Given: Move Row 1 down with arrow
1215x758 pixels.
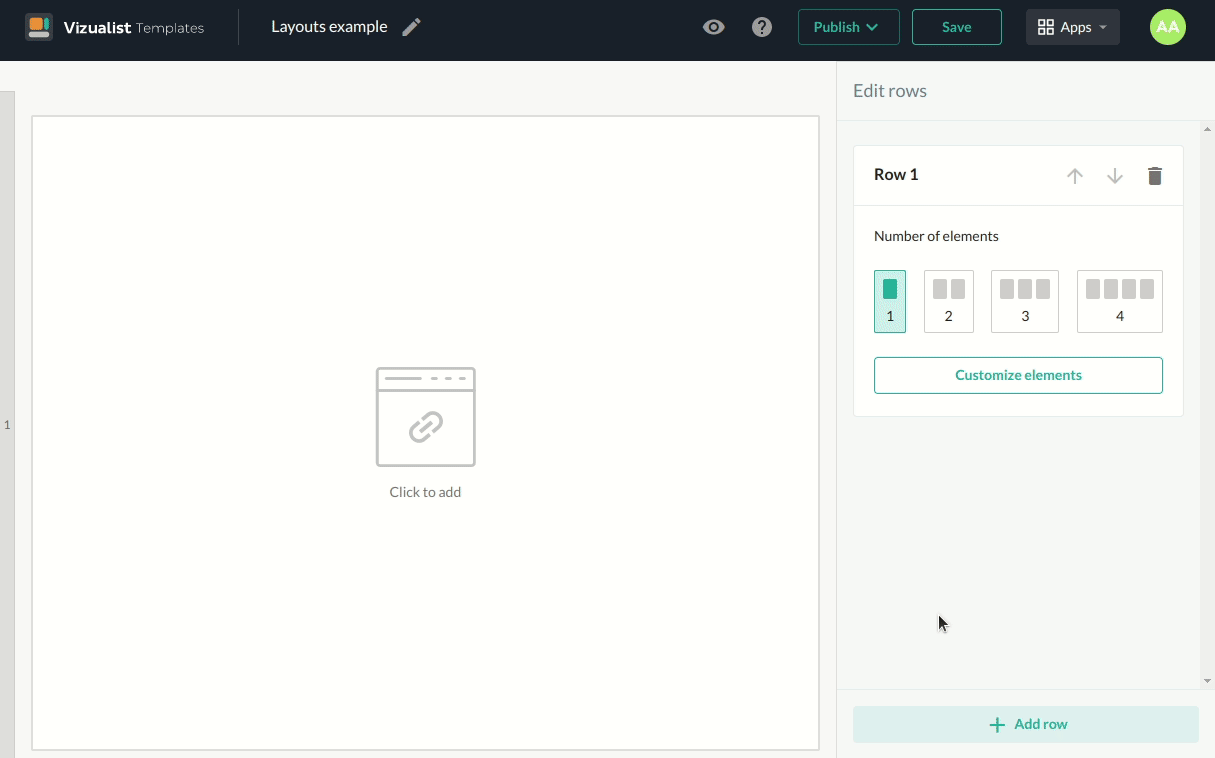Looking at the screenshot, I should (1115, 176).
